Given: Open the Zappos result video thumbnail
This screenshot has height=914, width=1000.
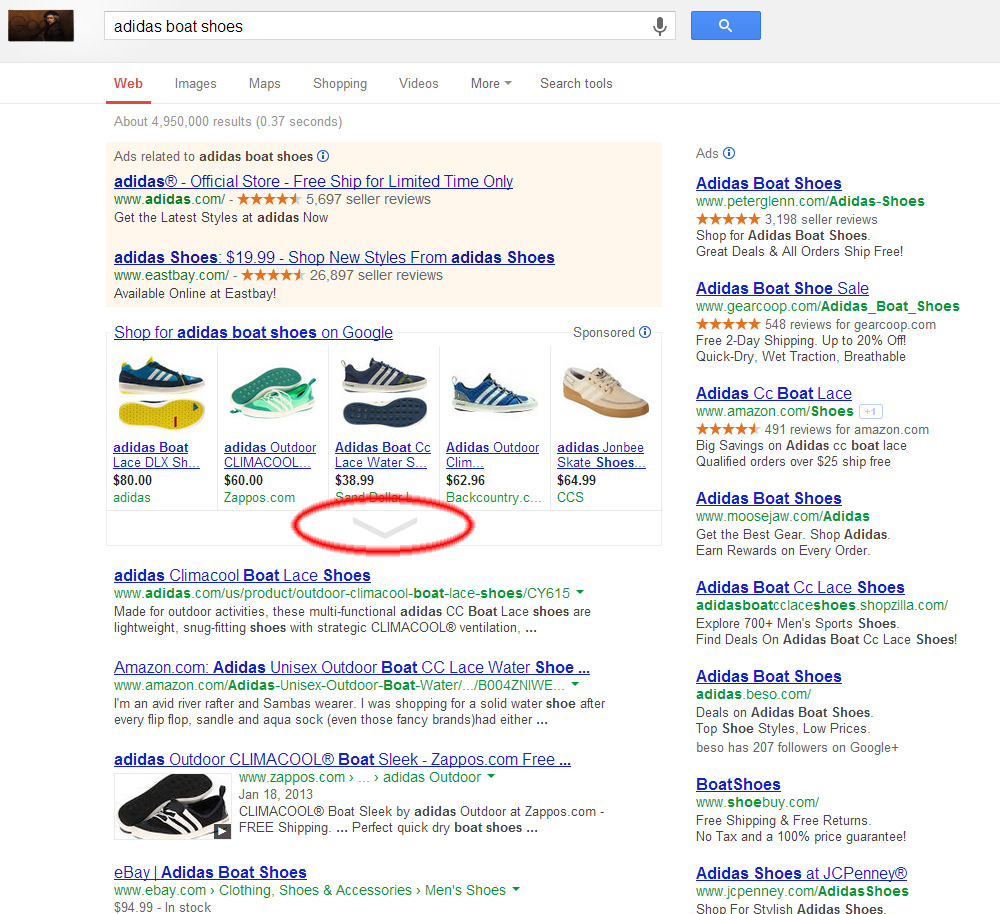Looking at the screenshot, I should 171,805.
